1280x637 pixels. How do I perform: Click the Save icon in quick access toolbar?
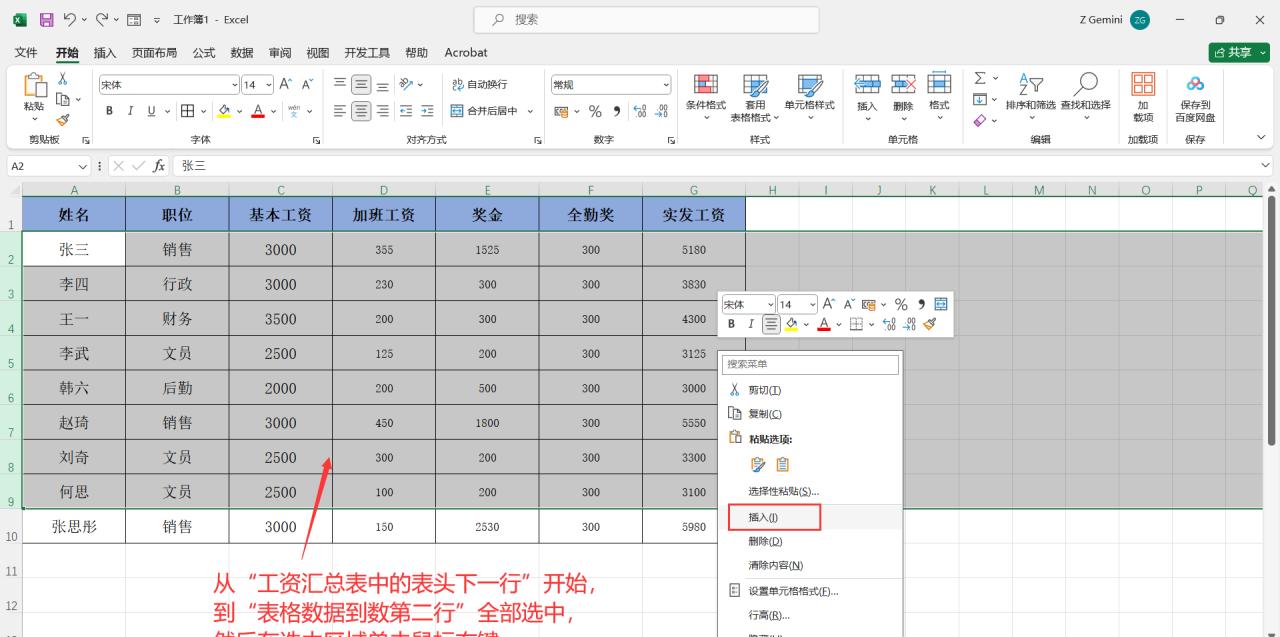pyautogui.click(x=46, y=19)
